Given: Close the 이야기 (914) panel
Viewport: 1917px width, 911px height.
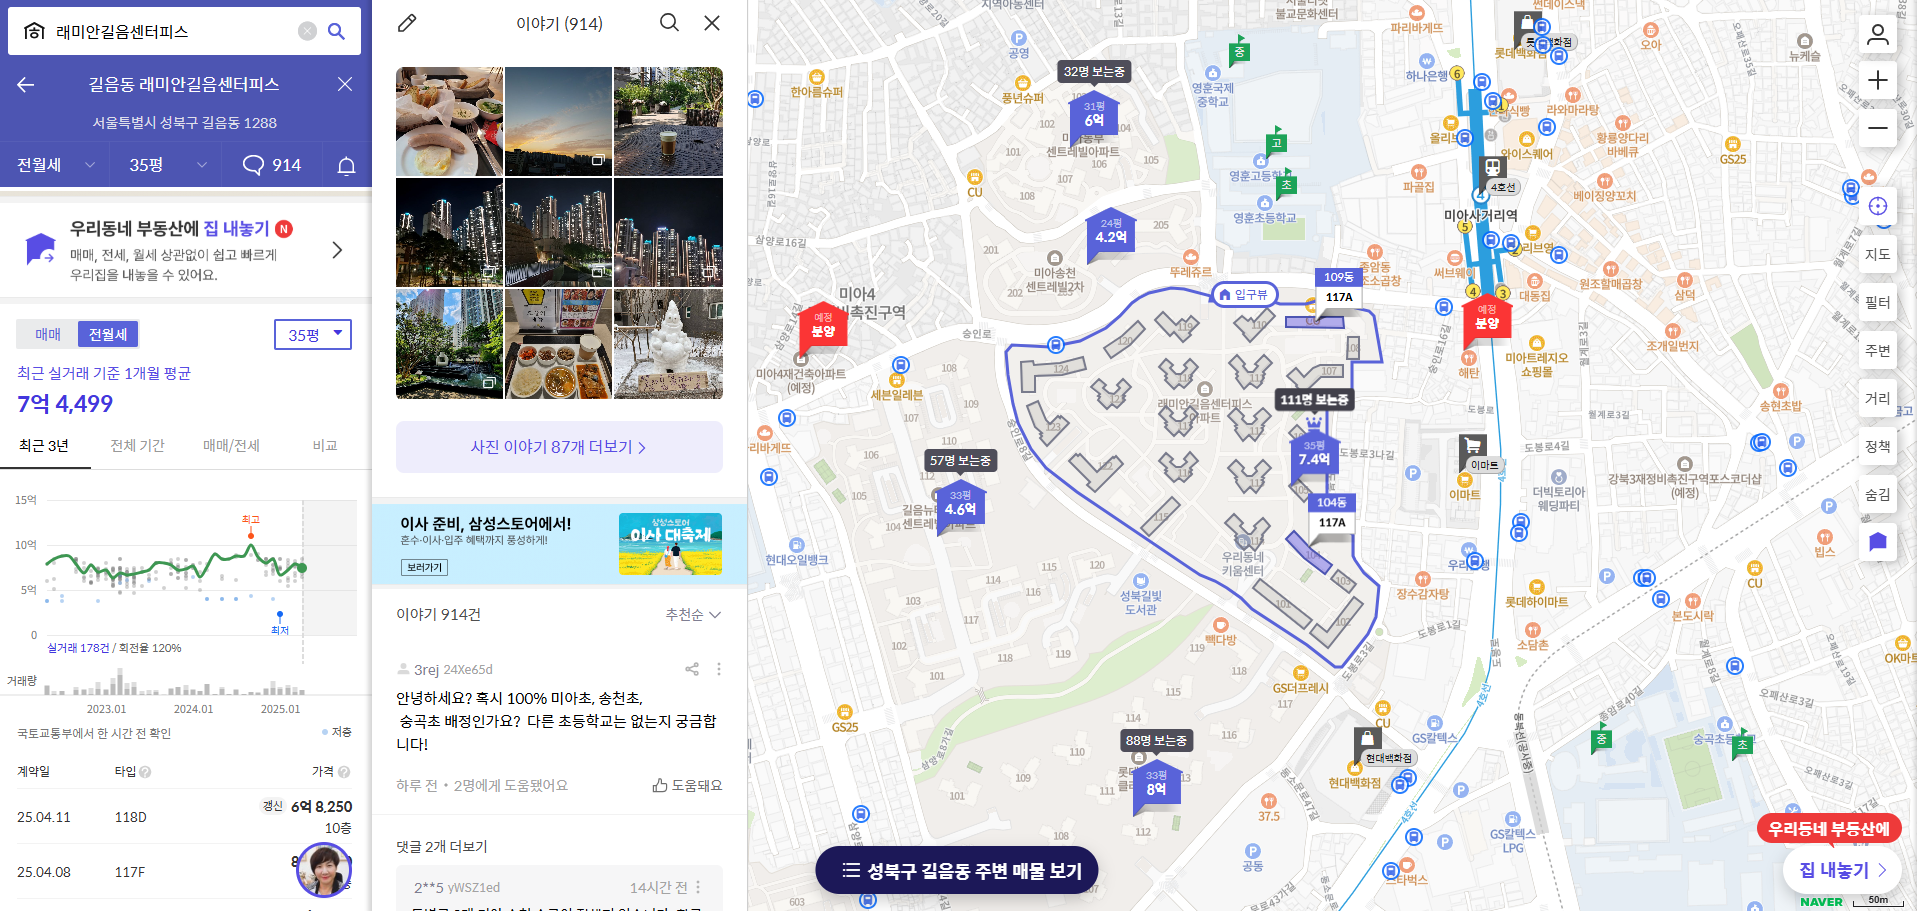Looking at the screenshot, I should [712, 23].
